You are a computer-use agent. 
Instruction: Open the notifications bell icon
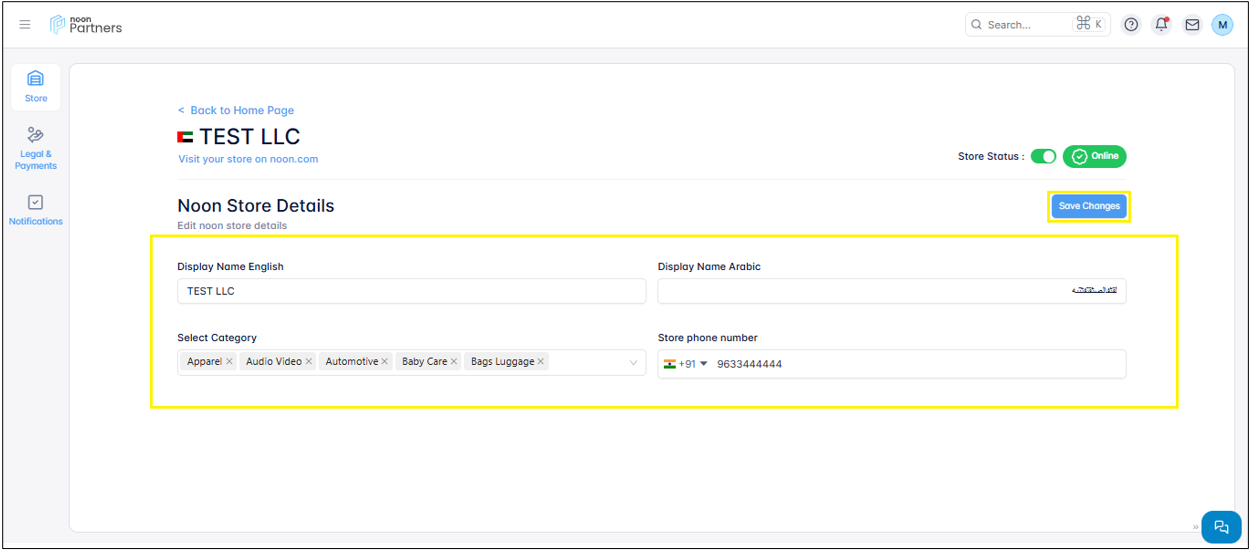click(x=1161, y=25)
